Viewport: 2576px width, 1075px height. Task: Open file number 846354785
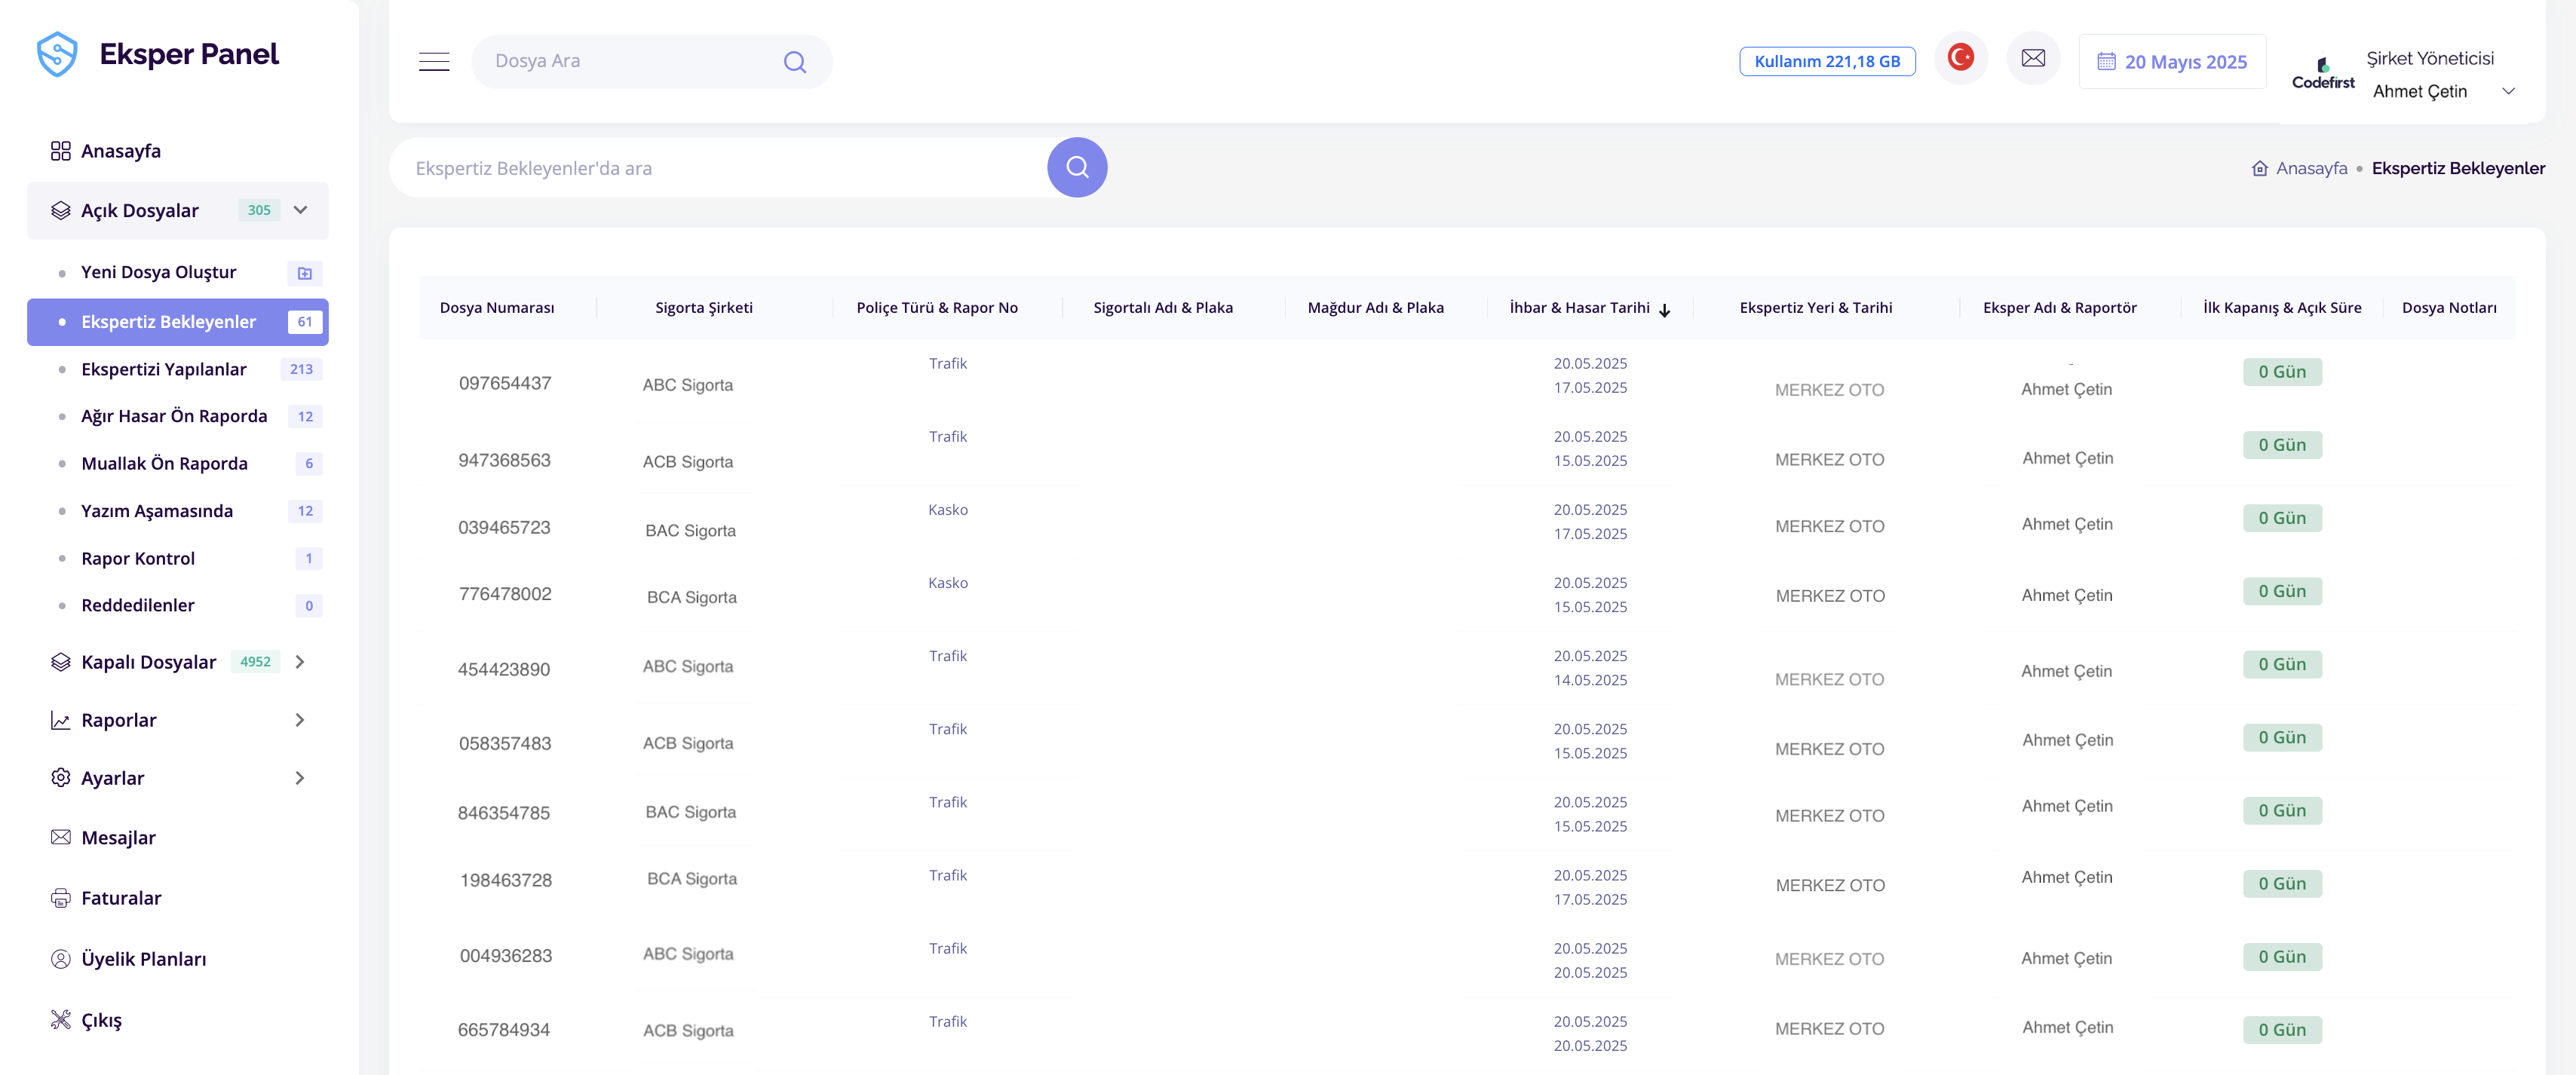point(504,813)
